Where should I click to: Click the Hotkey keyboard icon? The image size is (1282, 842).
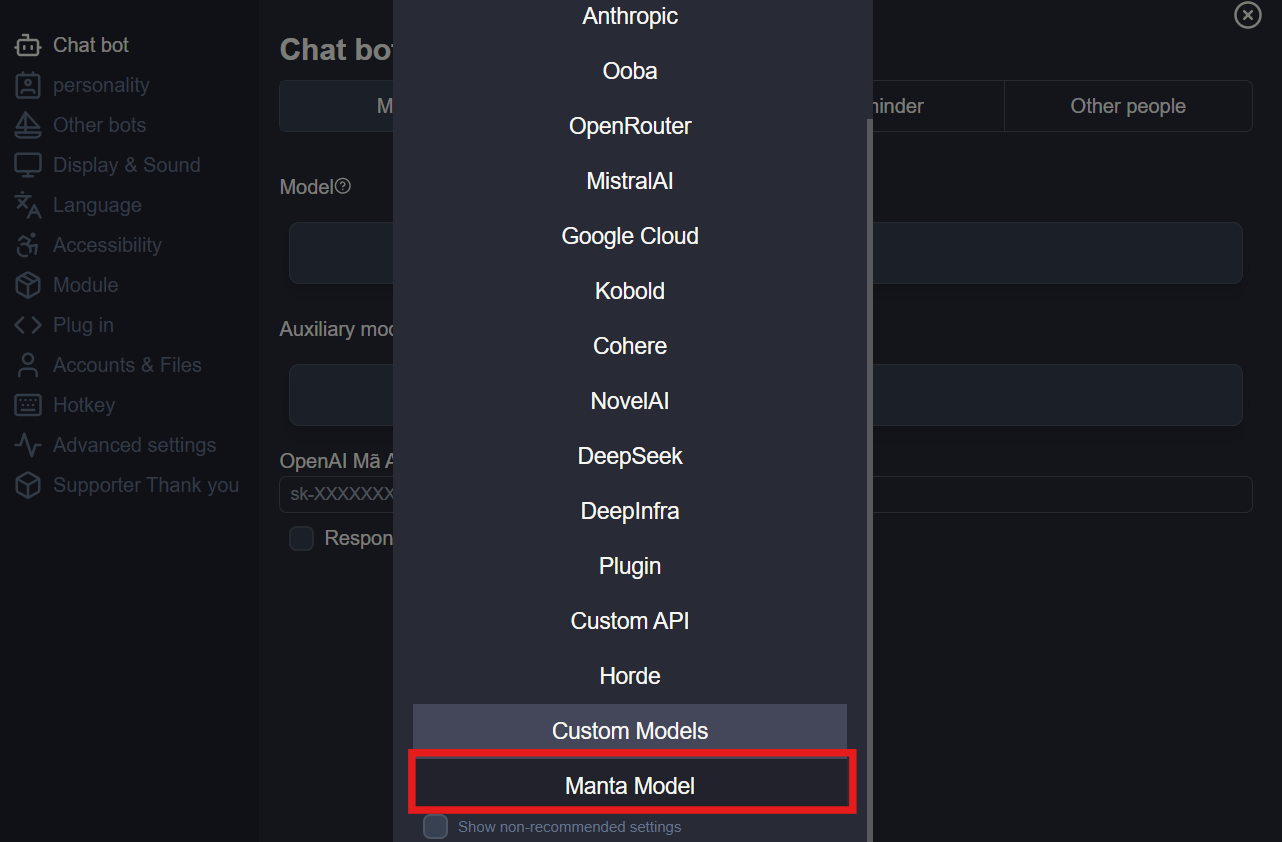(27, 405)
